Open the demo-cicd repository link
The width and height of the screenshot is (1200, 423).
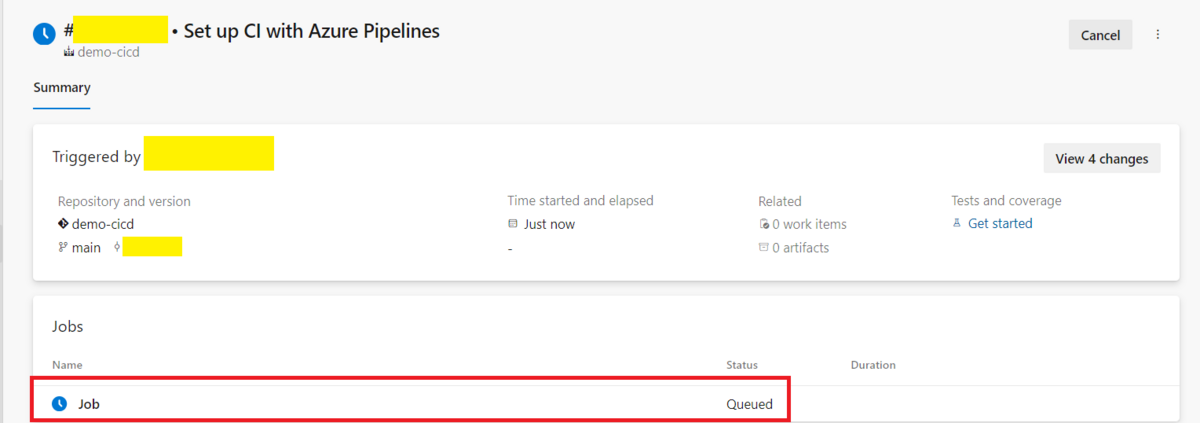tap(103, 224)
